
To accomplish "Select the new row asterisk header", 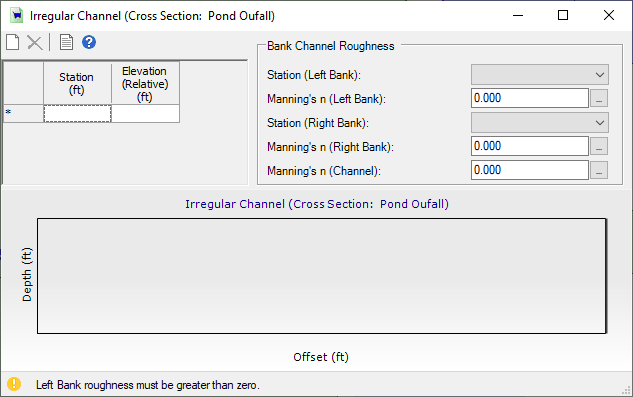I will [x=23, y=113].
